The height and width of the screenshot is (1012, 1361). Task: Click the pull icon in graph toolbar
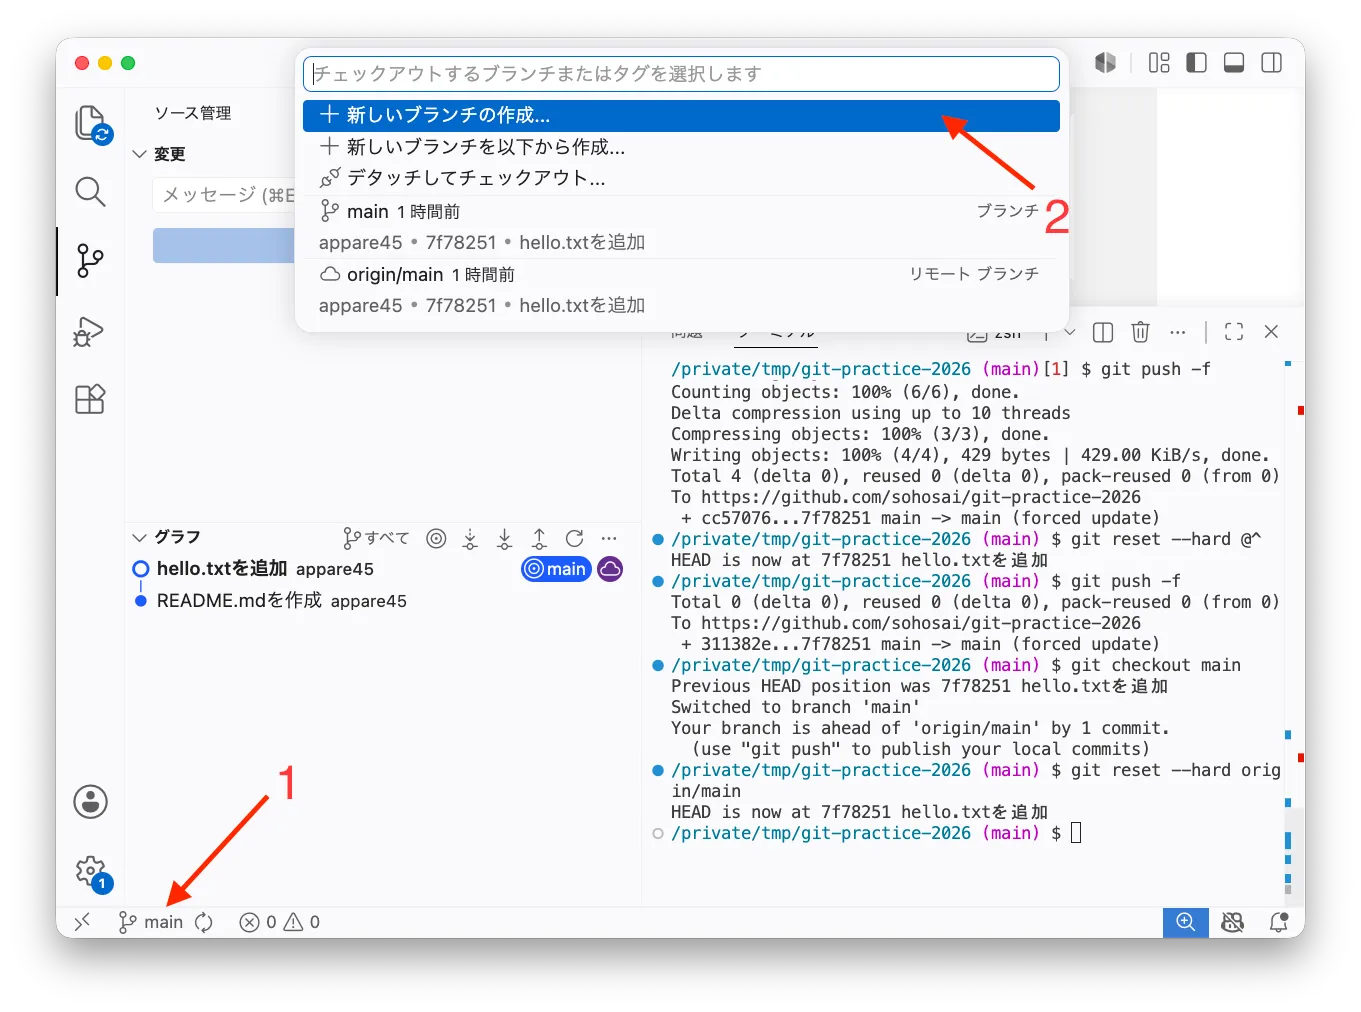click(504, 538)
